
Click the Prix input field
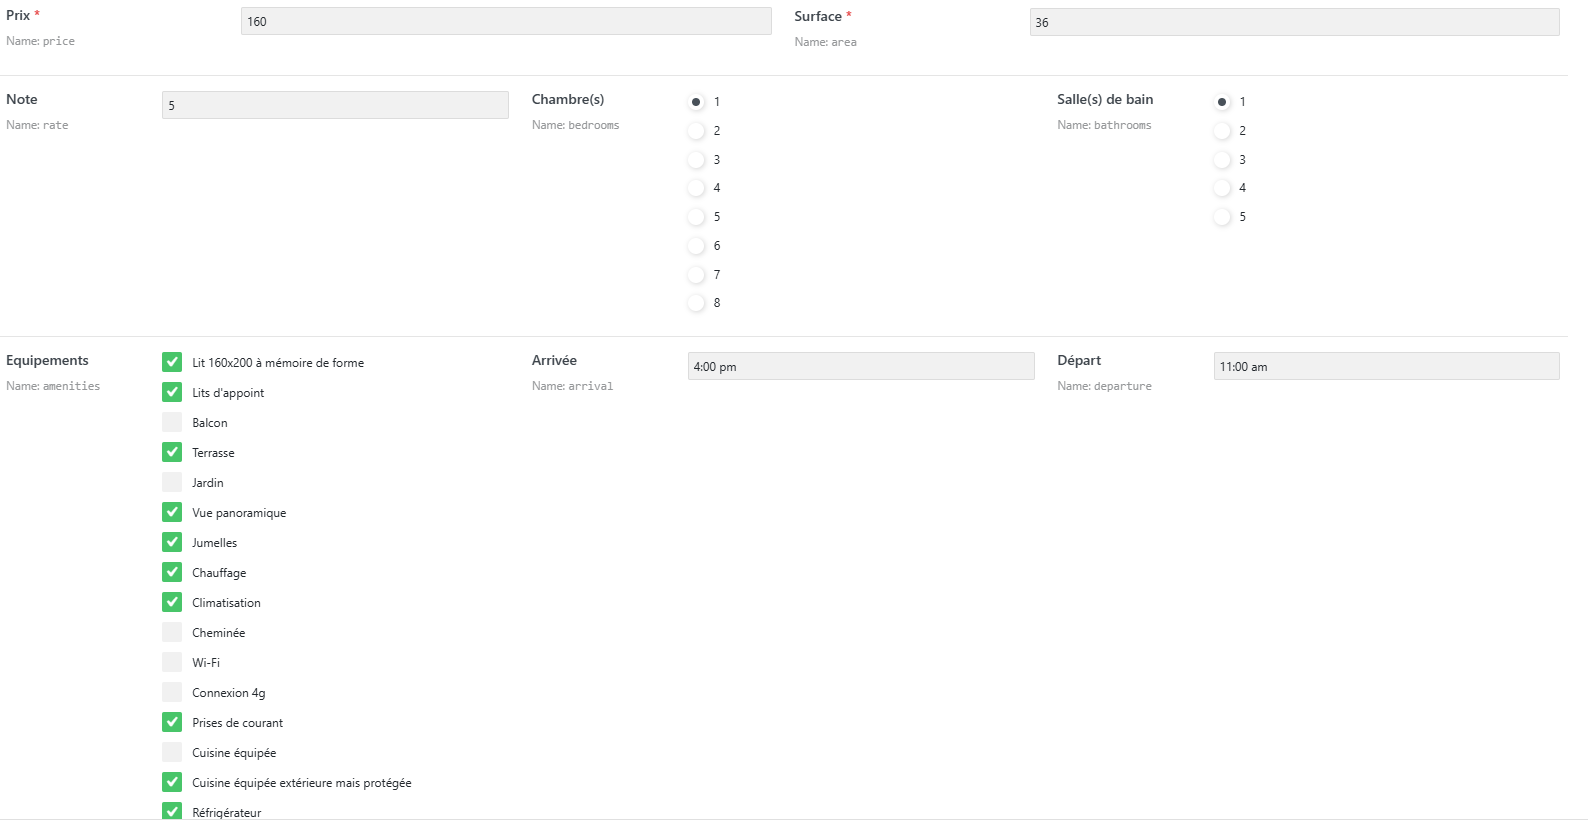(x=505, y=21)
